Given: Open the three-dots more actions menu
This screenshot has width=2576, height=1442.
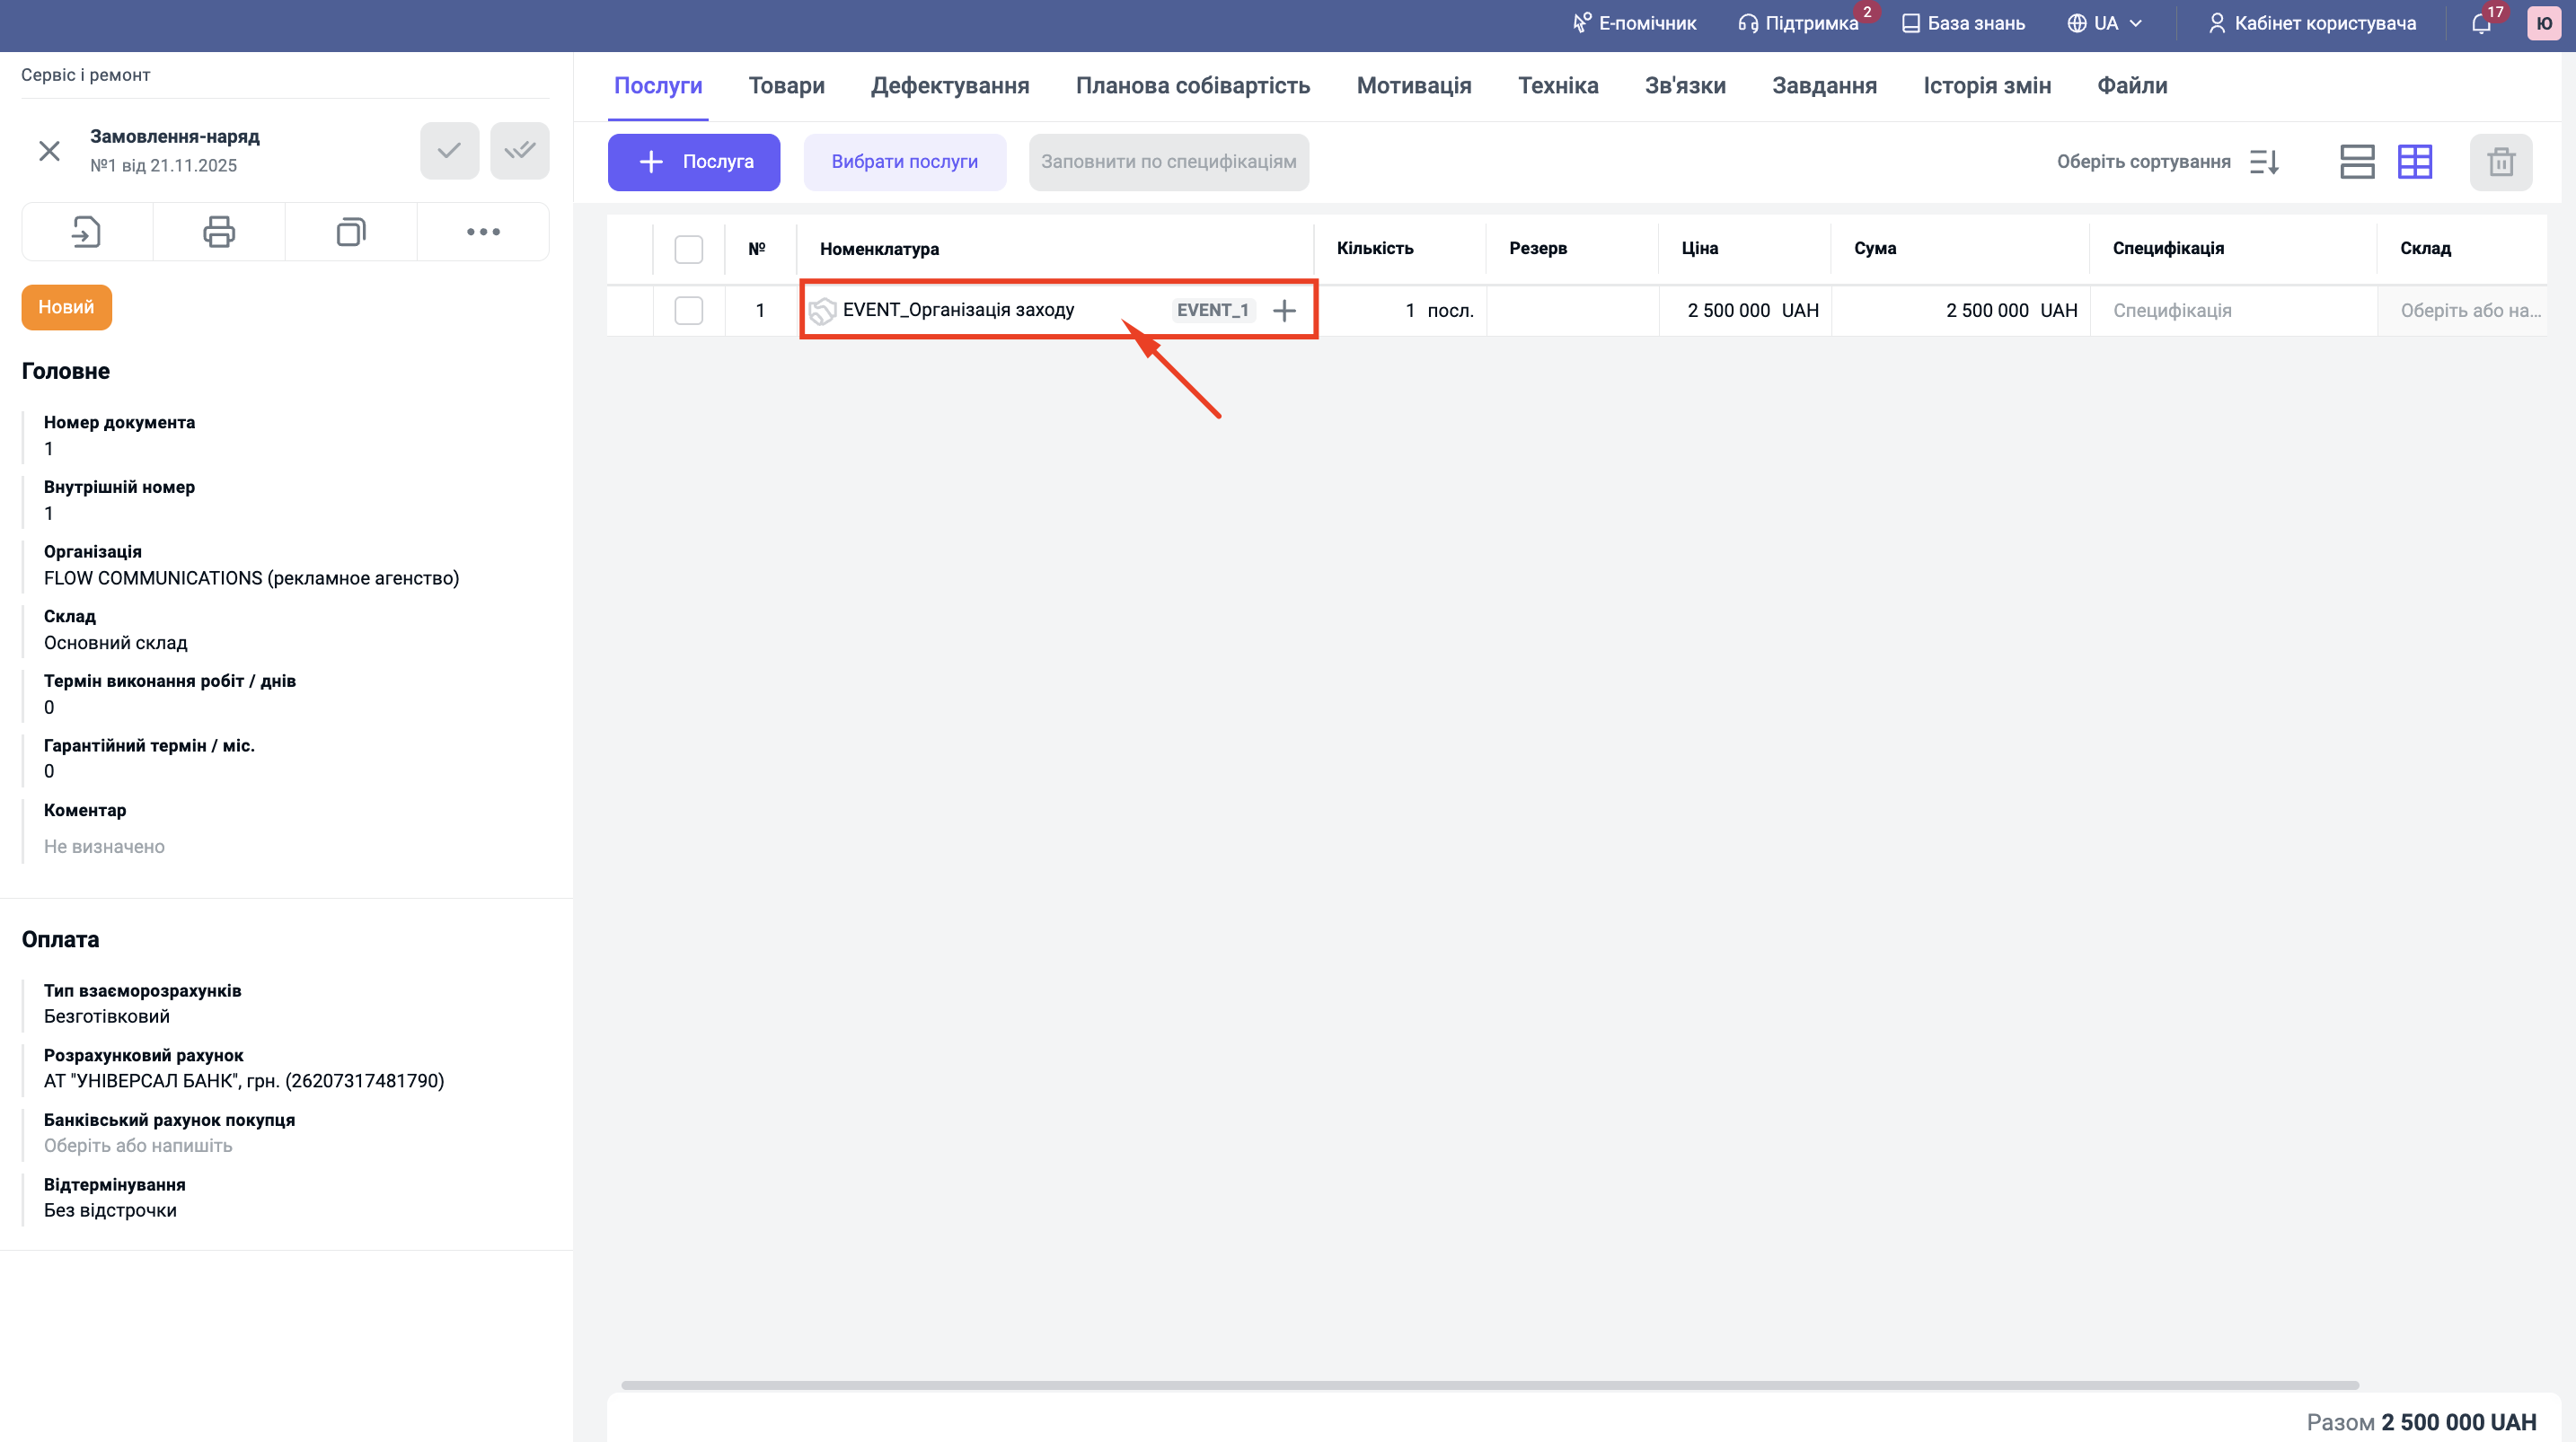Looking at the screenshot, I should coord(483,232).
